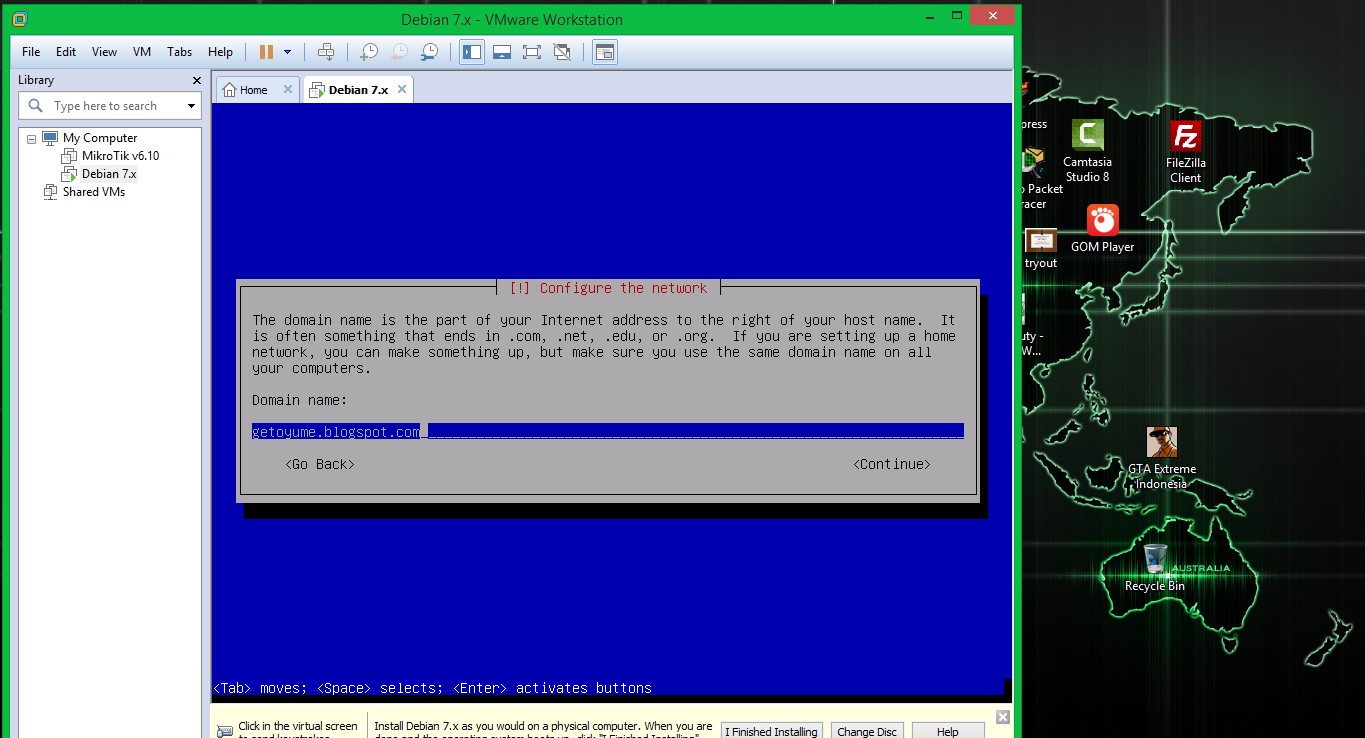Select Shared VMs in the Library
Image resolution: width=1365 pixels, height=738 pixels.
[93, 192]
